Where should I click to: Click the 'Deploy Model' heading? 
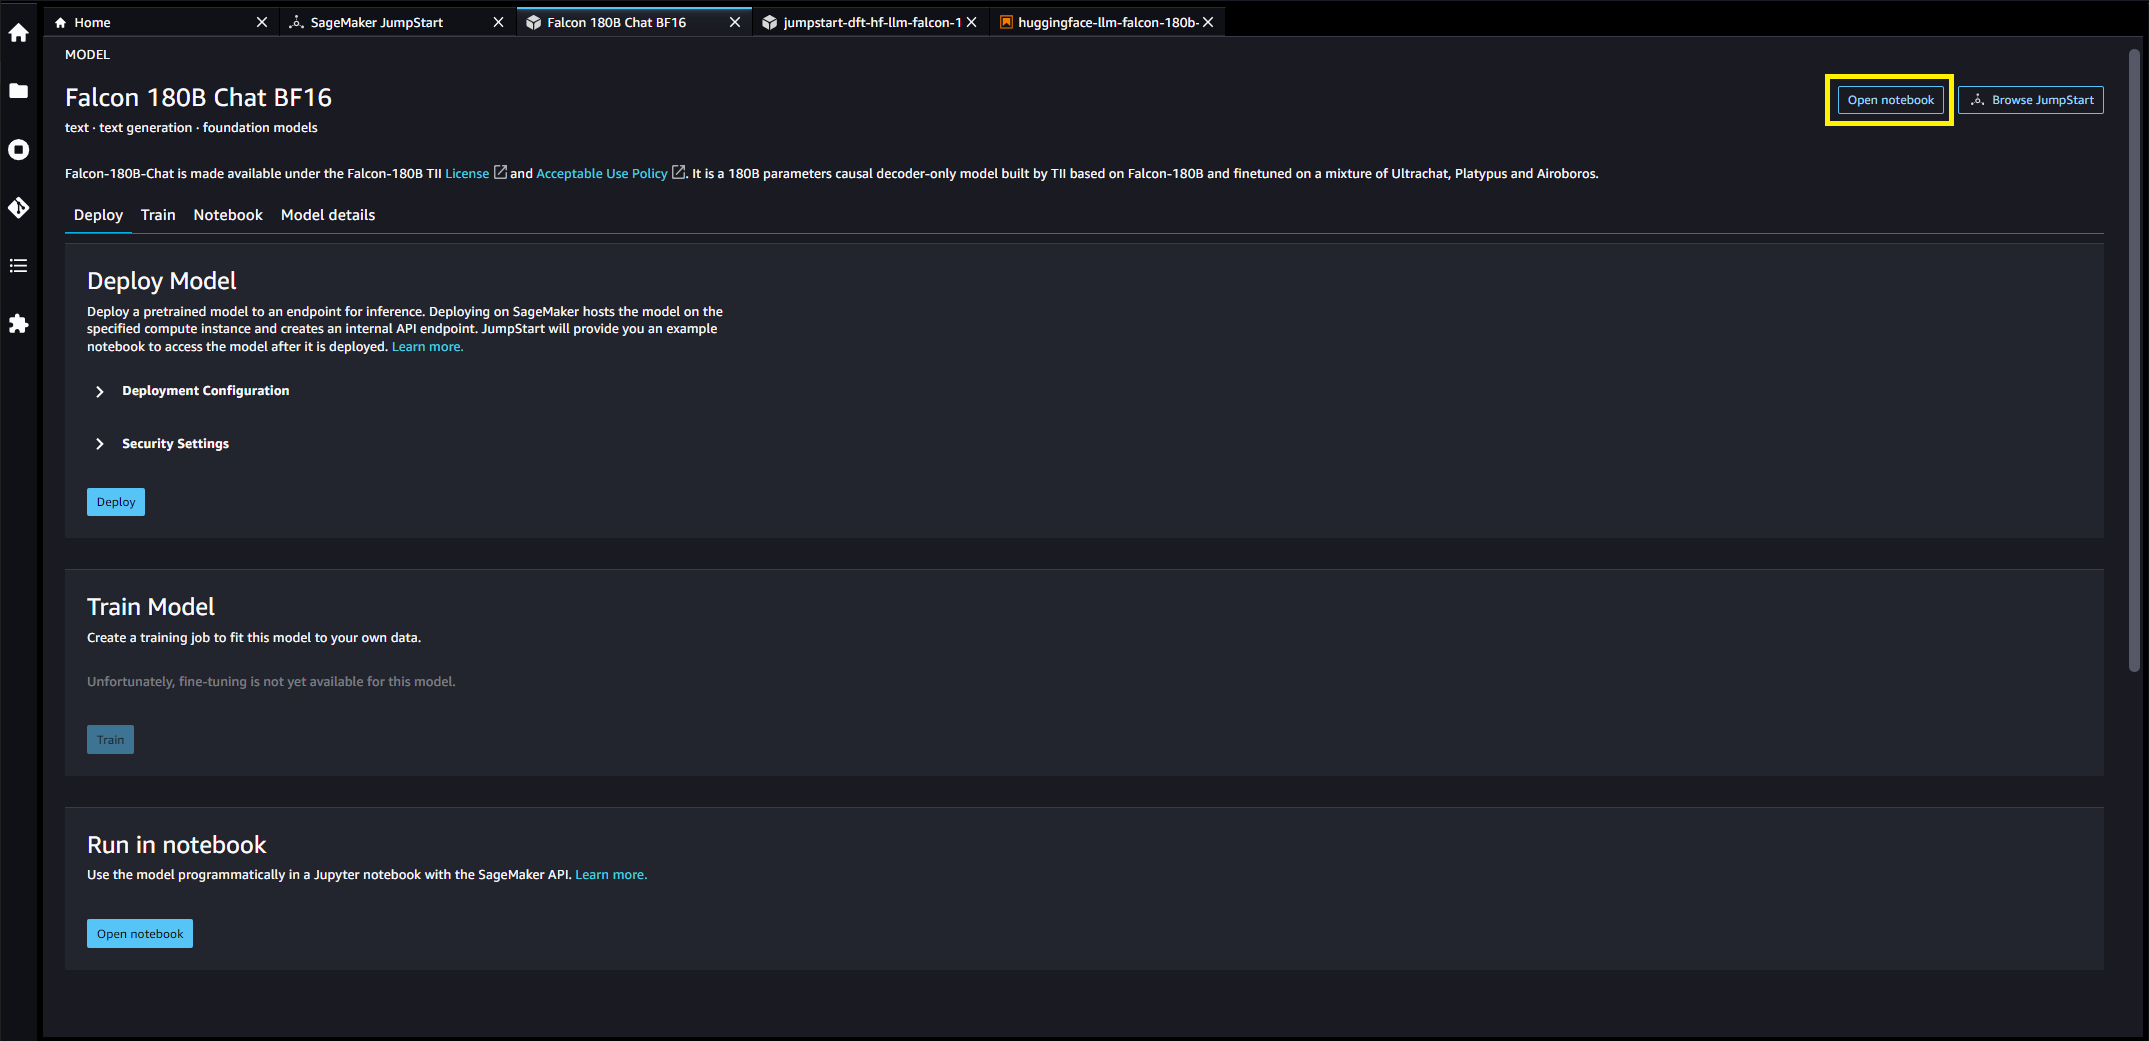pos(162,281)
